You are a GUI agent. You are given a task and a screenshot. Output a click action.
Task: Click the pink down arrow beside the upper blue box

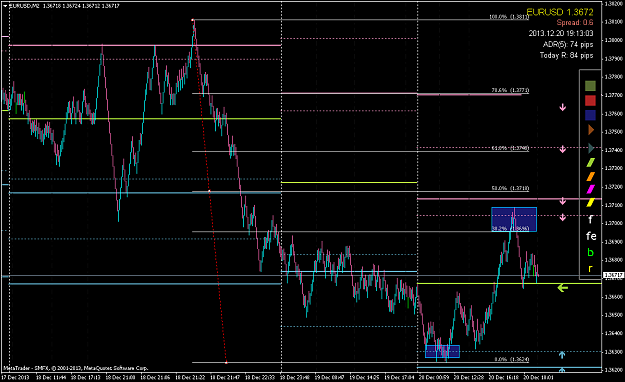562,217
